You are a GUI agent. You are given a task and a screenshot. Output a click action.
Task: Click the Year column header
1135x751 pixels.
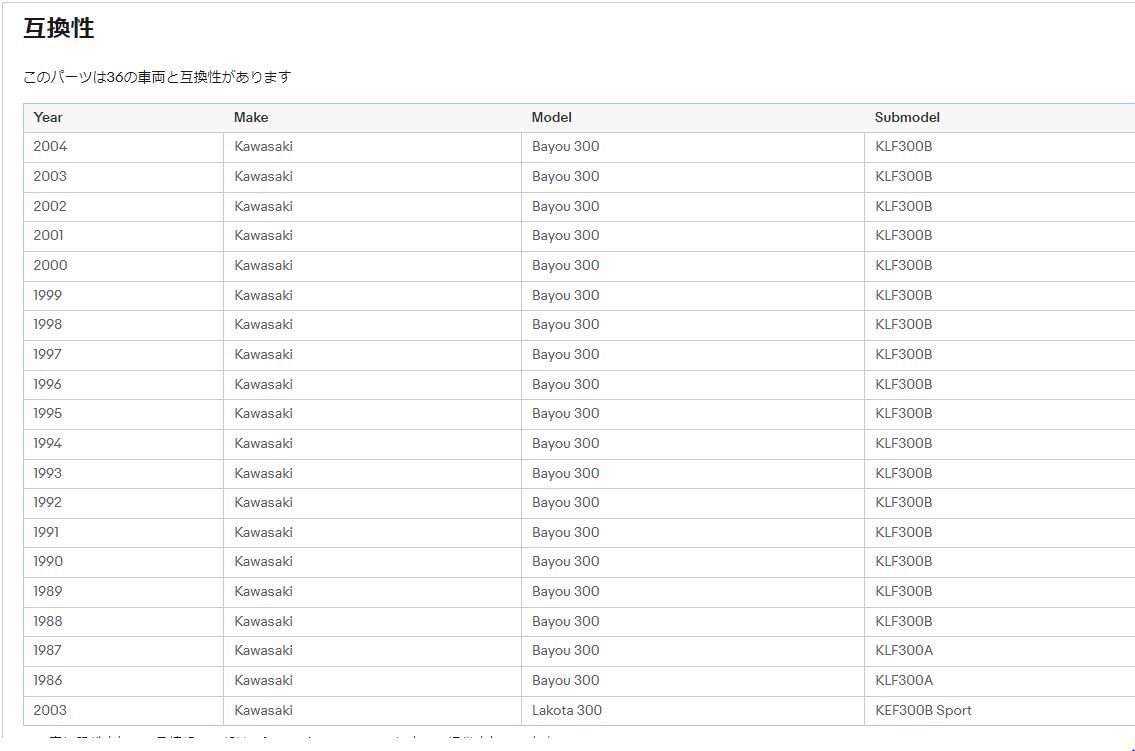coord(48,117)
